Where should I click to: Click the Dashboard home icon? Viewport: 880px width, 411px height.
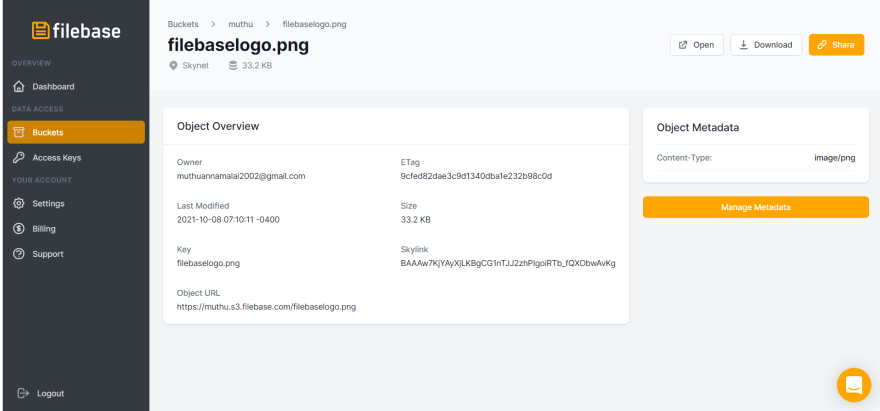point(19,86)
